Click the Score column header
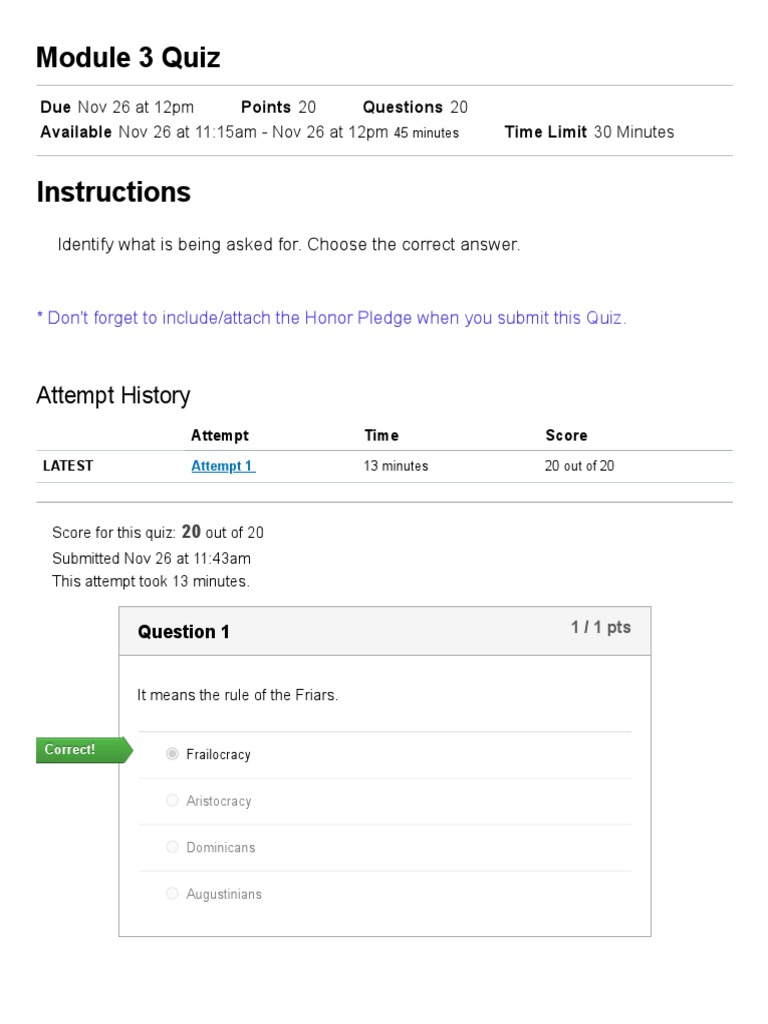768x1024 pixels. 566,436
